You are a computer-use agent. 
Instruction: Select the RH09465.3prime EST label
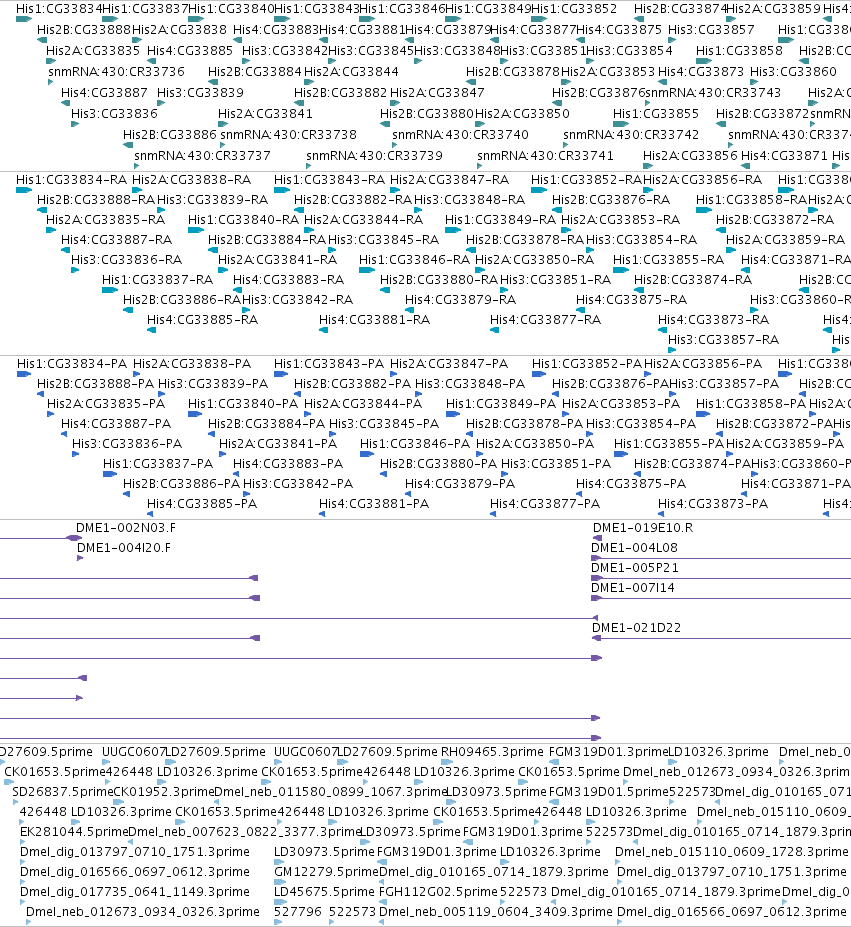[x=492, y=752]
